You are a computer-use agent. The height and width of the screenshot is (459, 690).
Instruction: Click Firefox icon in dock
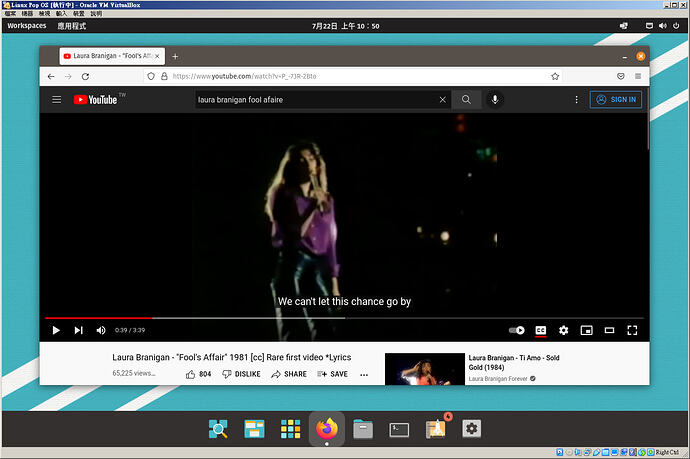click(327, 429)
